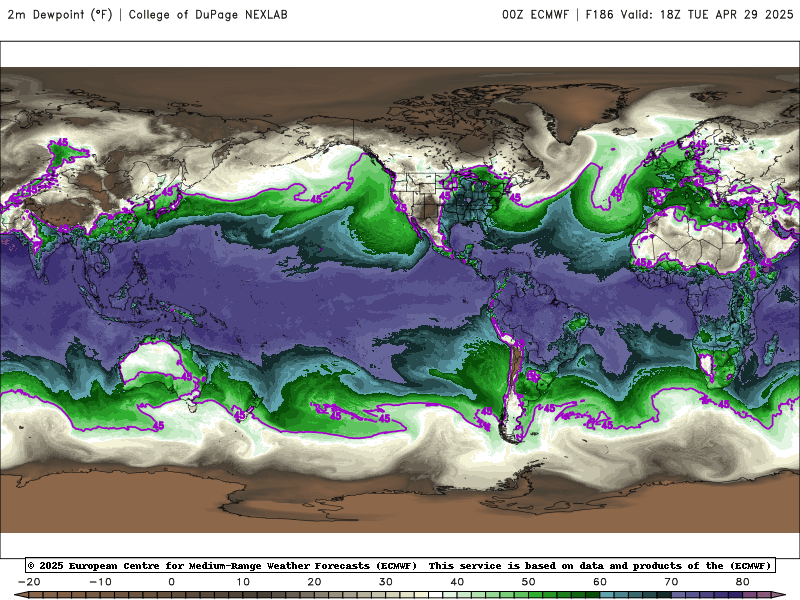
Task: Click the "College of DuPage NEXLAB" label
Action: [x=208, y=15]
